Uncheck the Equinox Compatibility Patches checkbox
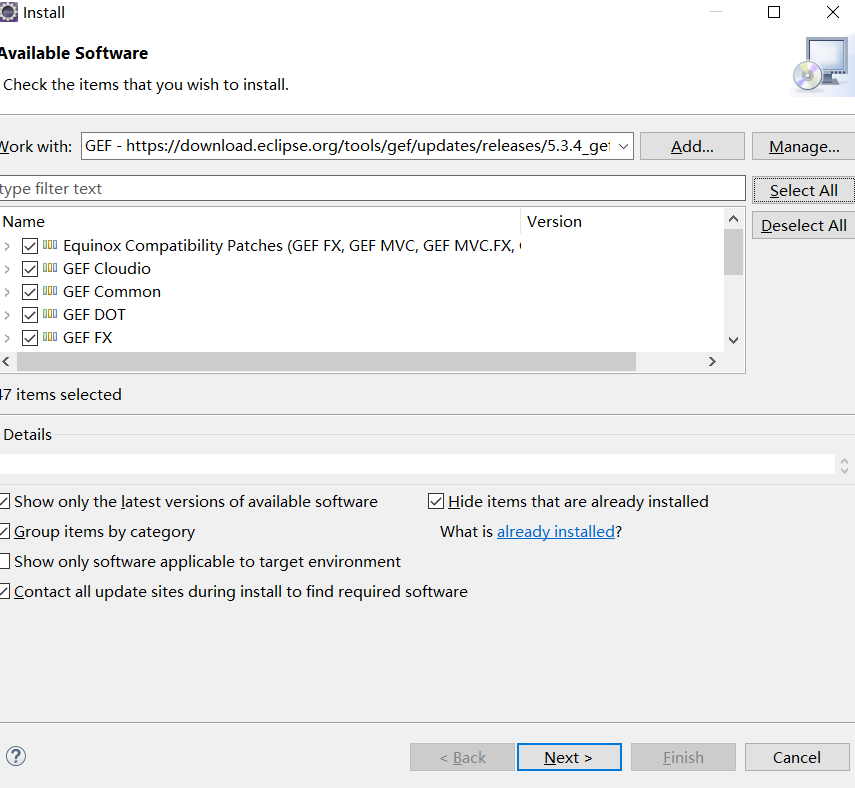Screen dimensions: 855x788 point(30,246)
